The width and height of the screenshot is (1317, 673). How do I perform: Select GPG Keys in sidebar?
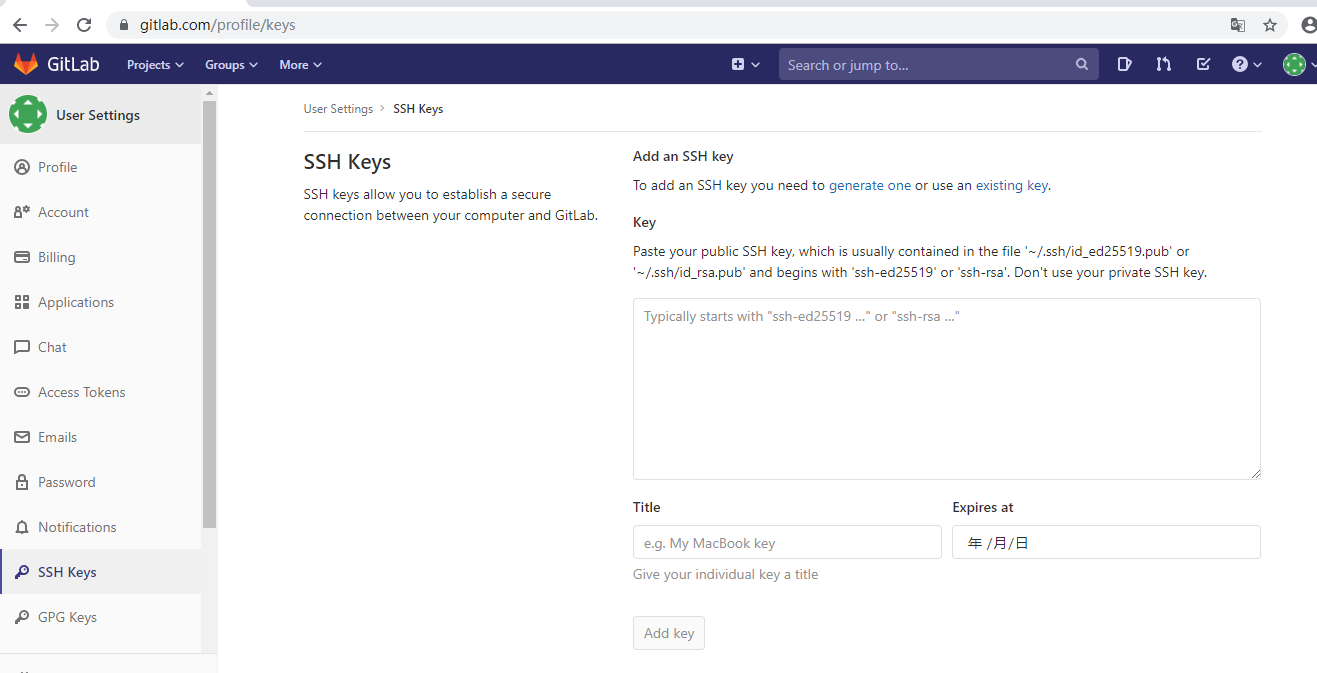[101, 617]
